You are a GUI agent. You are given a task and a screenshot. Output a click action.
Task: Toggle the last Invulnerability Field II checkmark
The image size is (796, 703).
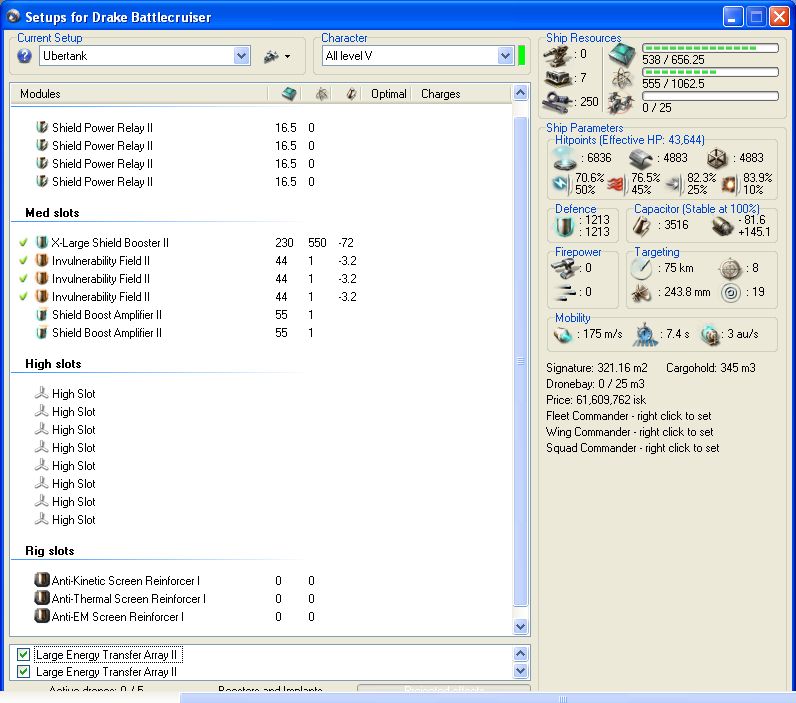click(x=23, y=296)
